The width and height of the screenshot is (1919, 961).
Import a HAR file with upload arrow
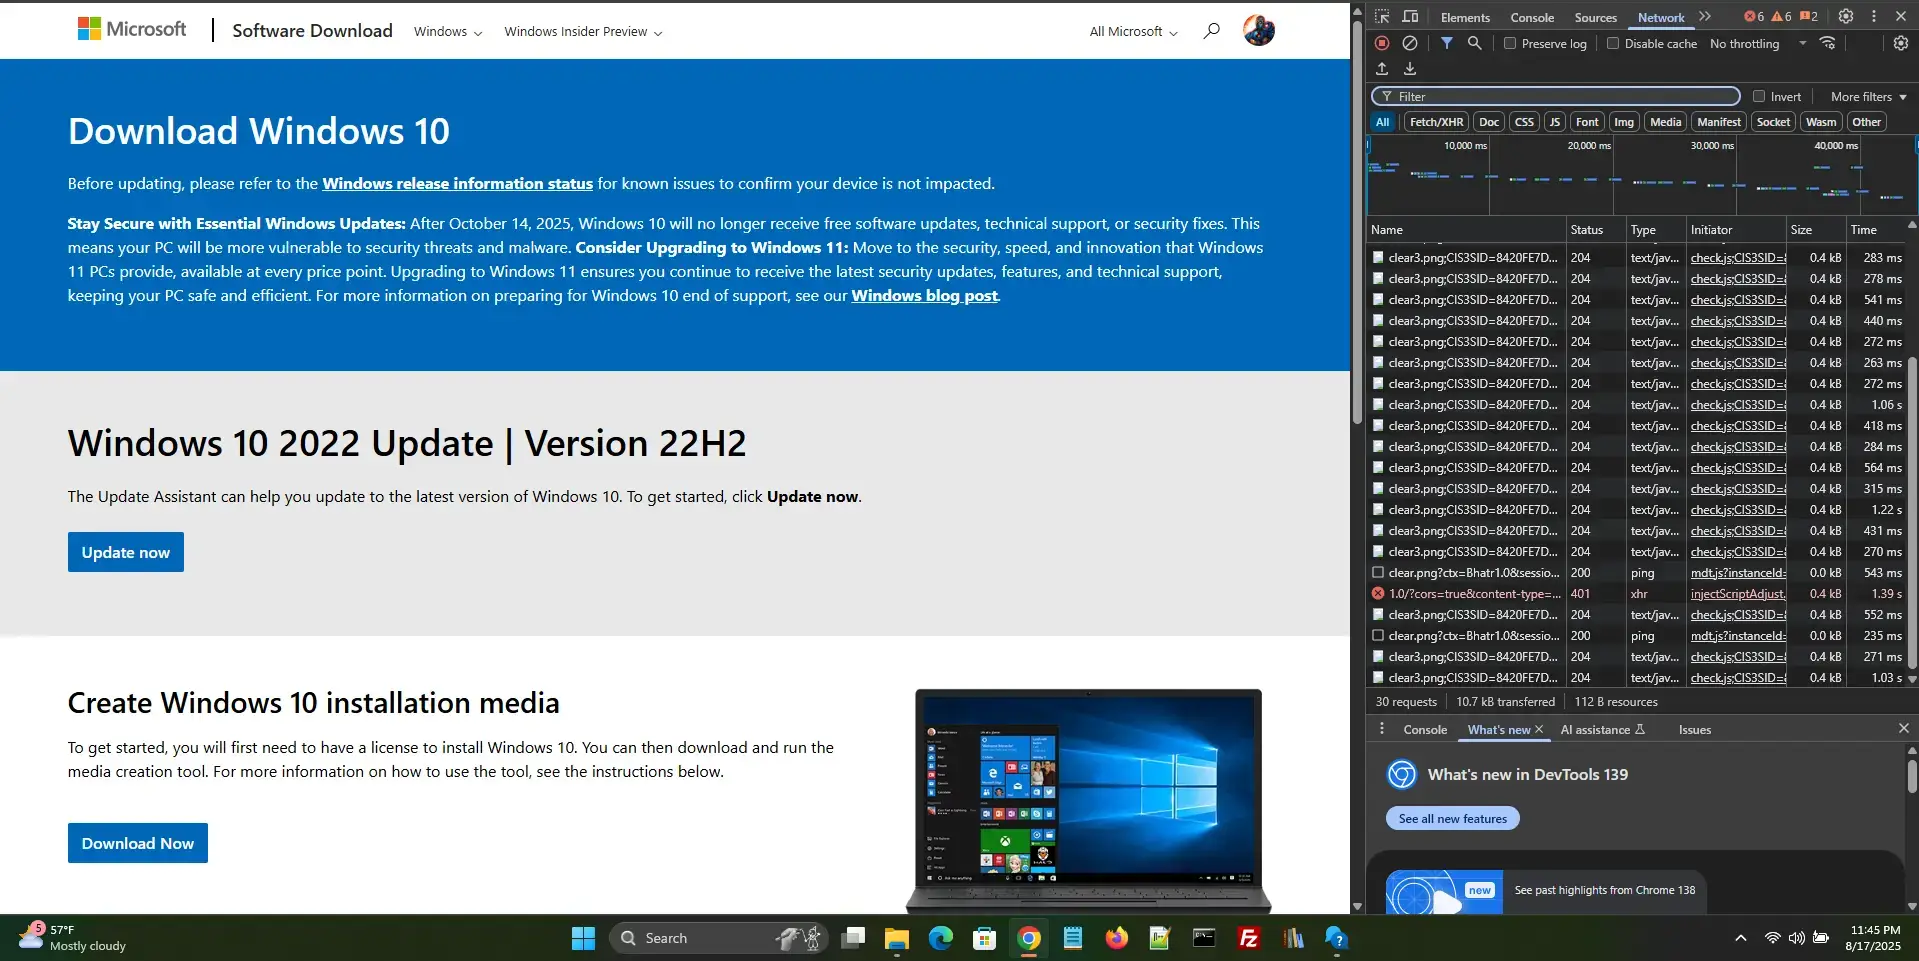(x=1382, y=69)
